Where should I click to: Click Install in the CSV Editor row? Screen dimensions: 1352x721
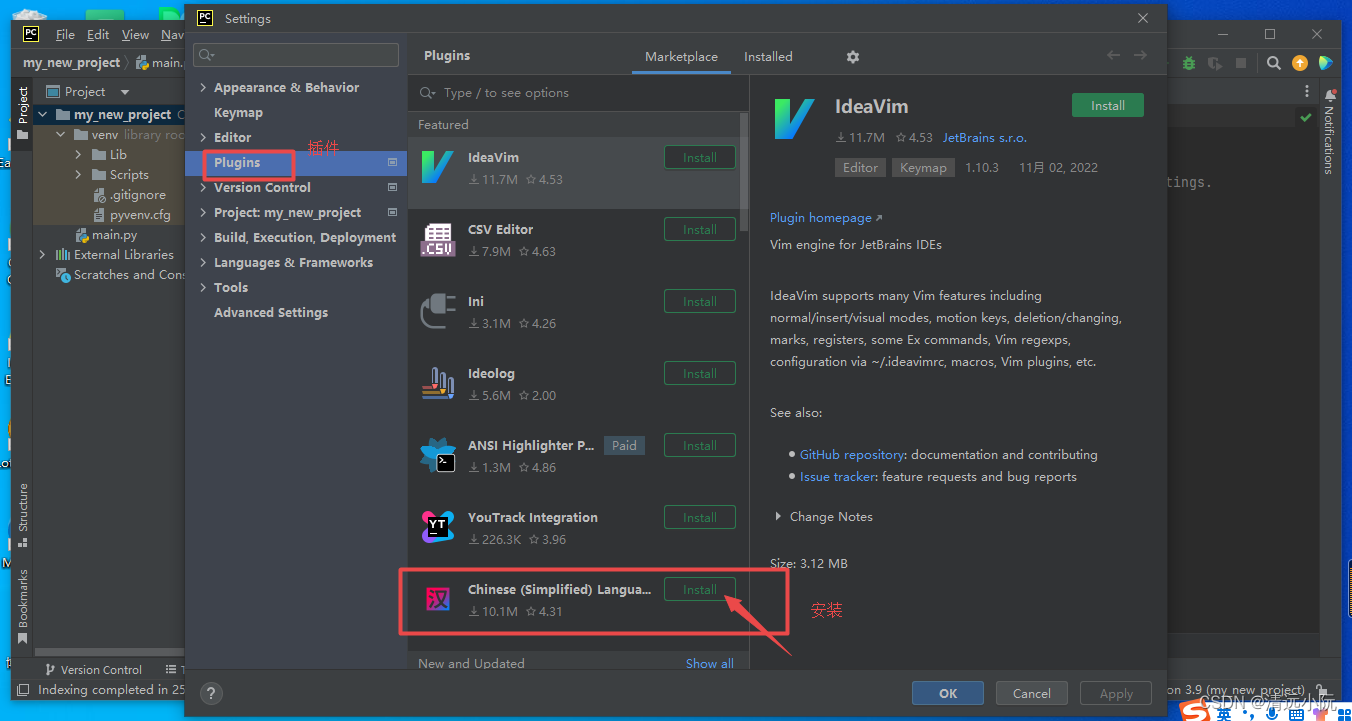[700, 230]
